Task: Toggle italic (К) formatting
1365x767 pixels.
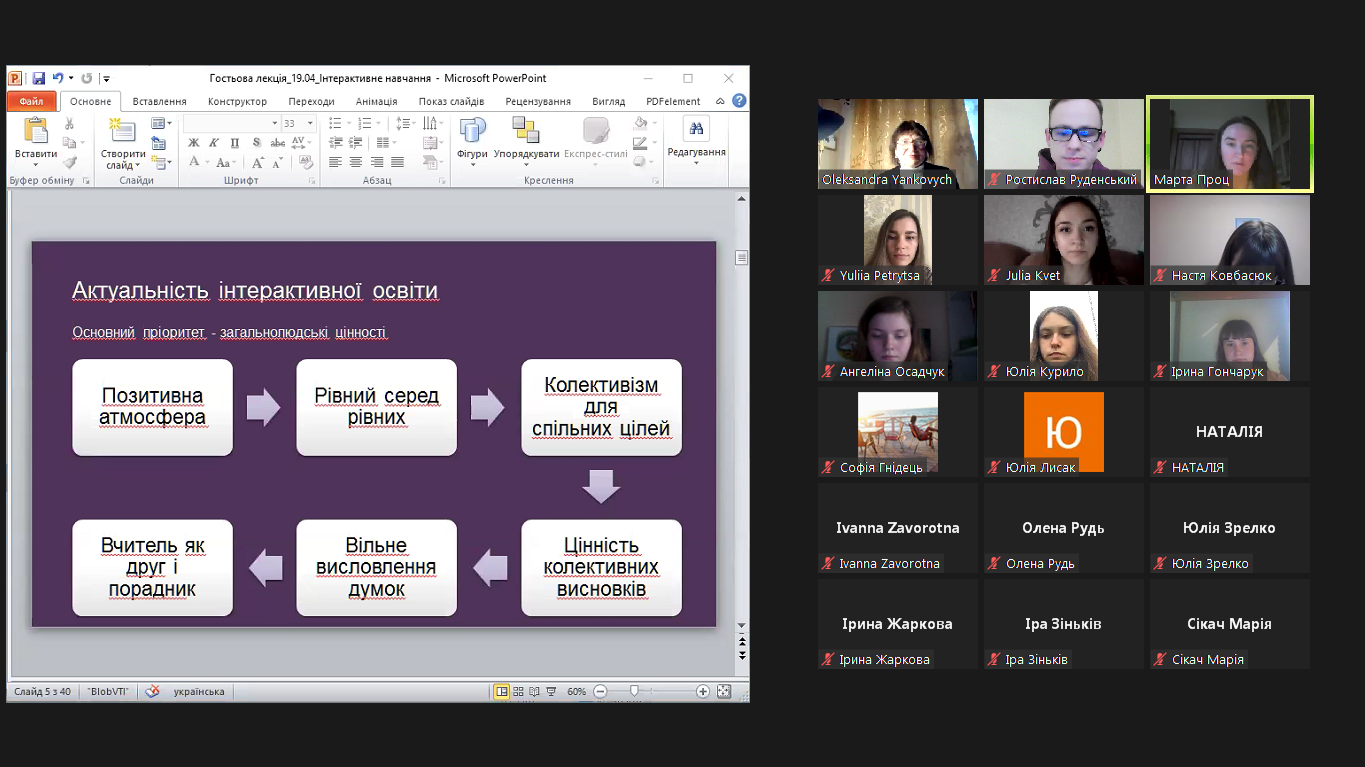Action: 214,143
